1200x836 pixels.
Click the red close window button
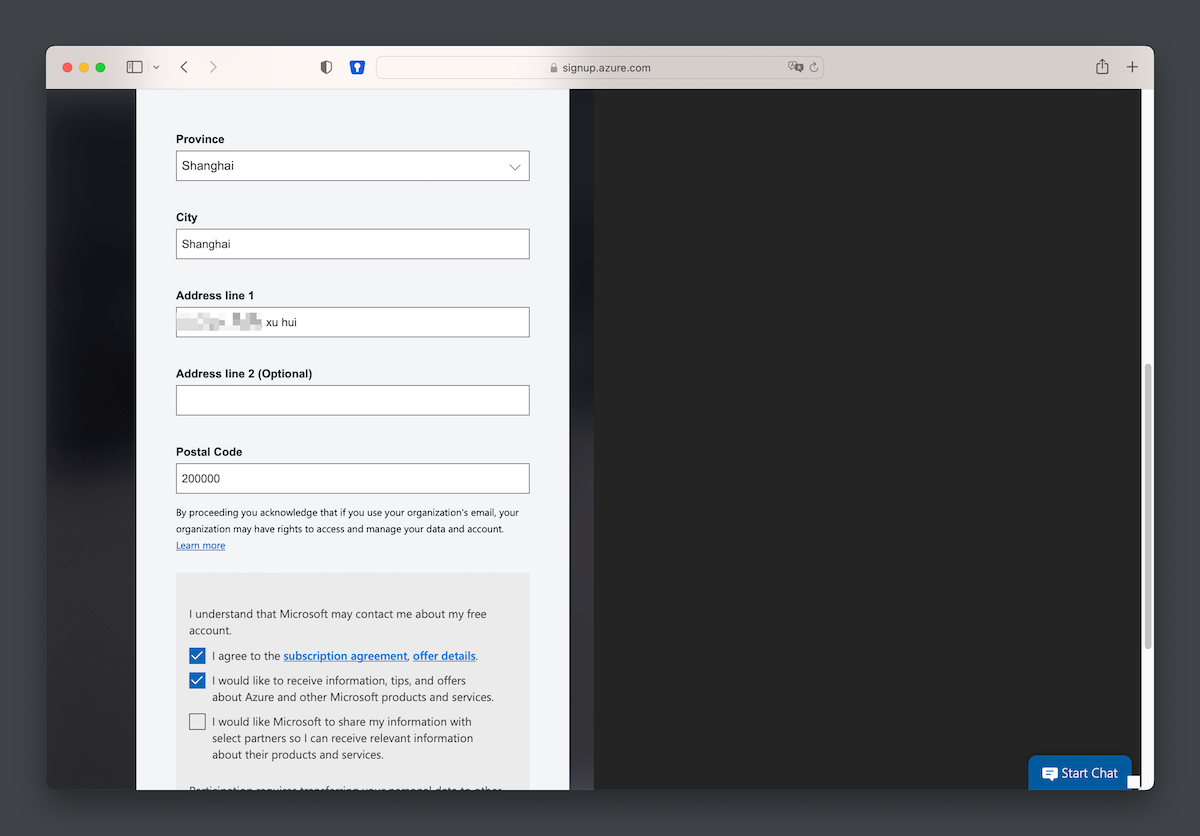coord(68,67)
